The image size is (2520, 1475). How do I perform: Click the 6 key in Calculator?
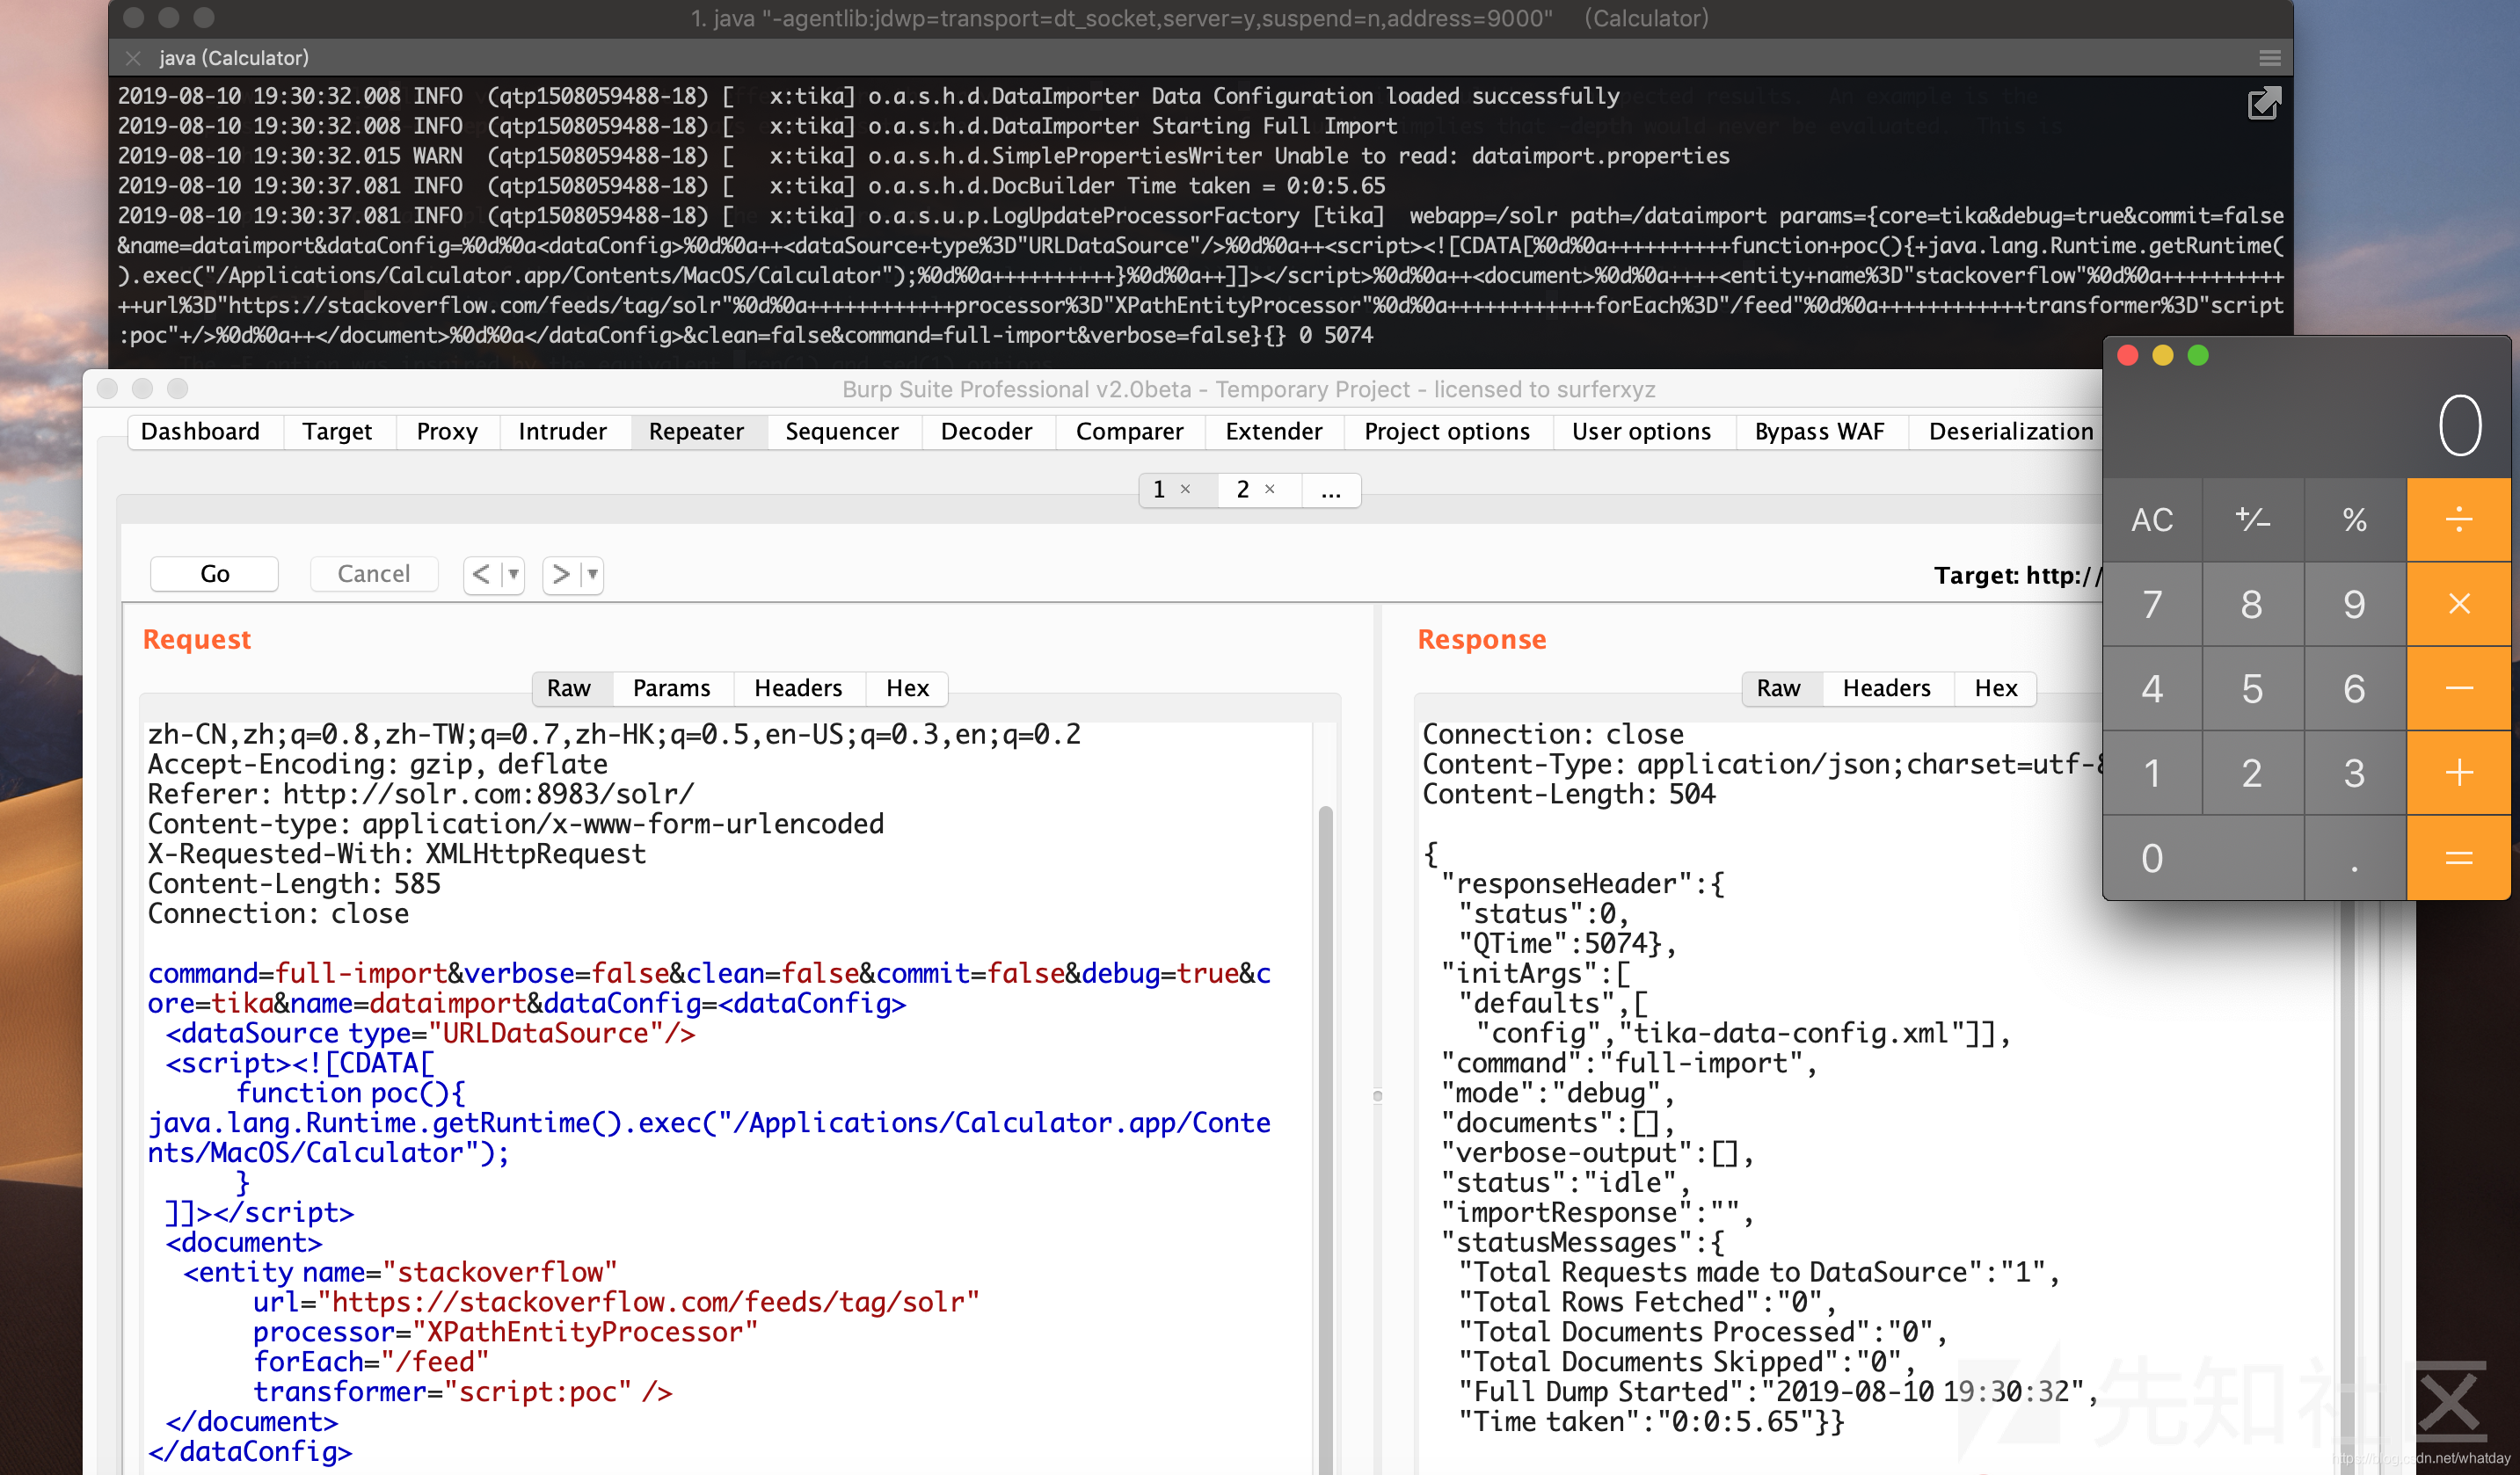[x=2354, y=688]
